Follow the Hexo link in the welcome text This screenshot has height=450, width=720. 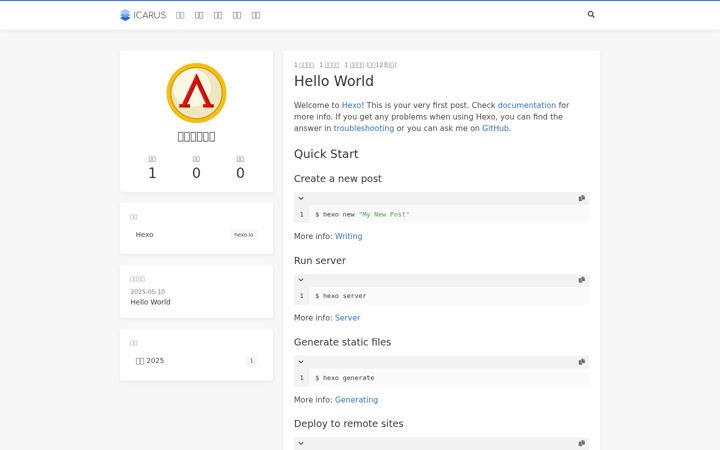[x=351, y=105]
